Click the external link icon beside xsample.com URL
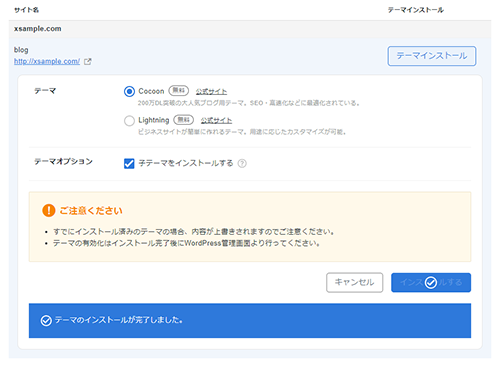The height and width of the screenshot is (367, 500). [x=88, y=61]
